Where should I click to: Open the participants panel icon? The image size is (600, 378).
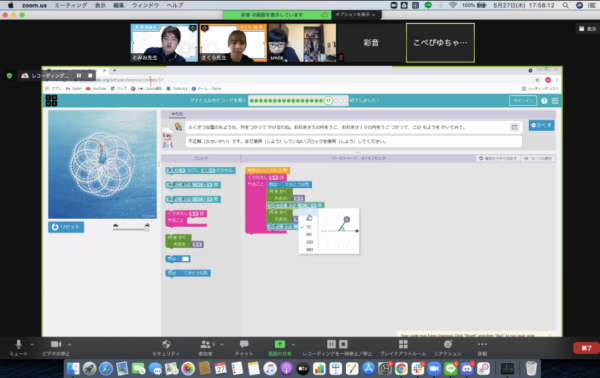(x=205, y=344)
